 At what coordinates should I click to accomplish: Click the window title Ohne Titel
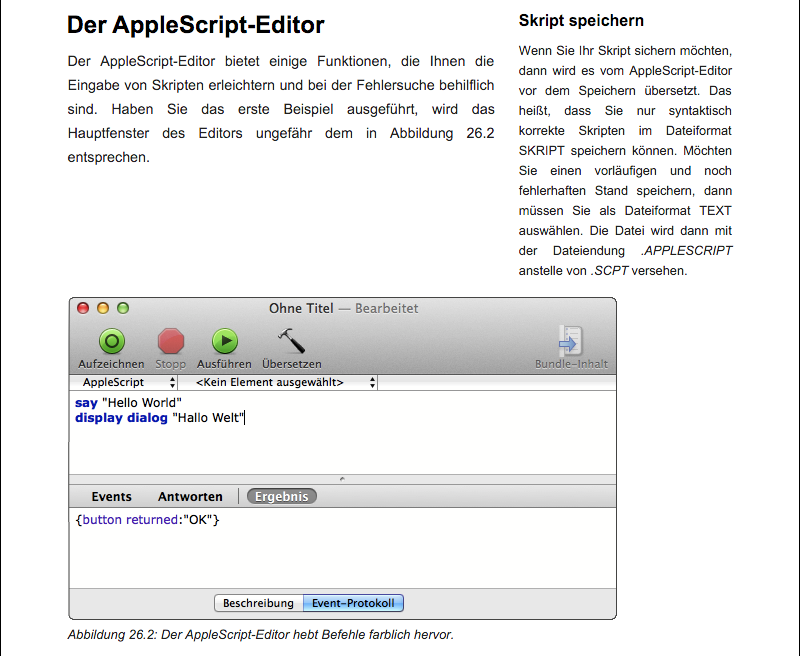pos(301,308)
